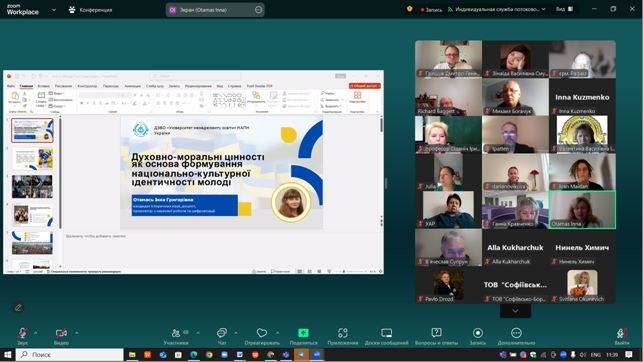Expand the arrow next to Чат
The height and width of the screenshot is (362, 643).
tap(236, 332)
